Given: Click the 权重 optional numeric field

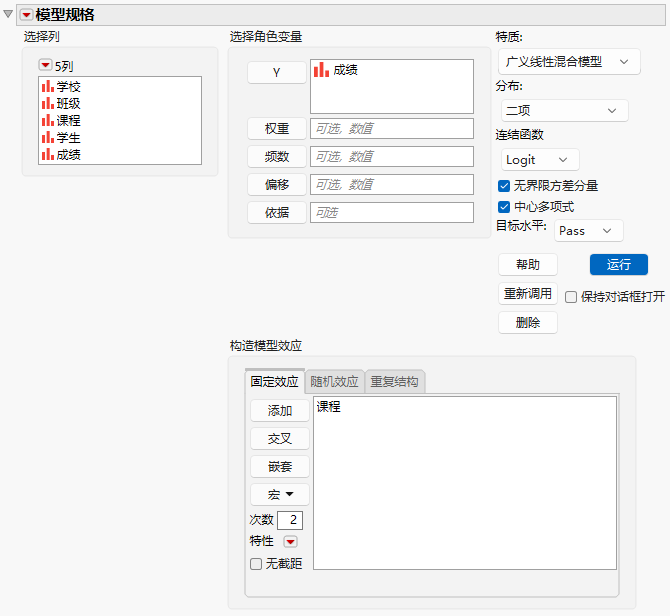Looking at the screenshot, I should click(392, 129).
